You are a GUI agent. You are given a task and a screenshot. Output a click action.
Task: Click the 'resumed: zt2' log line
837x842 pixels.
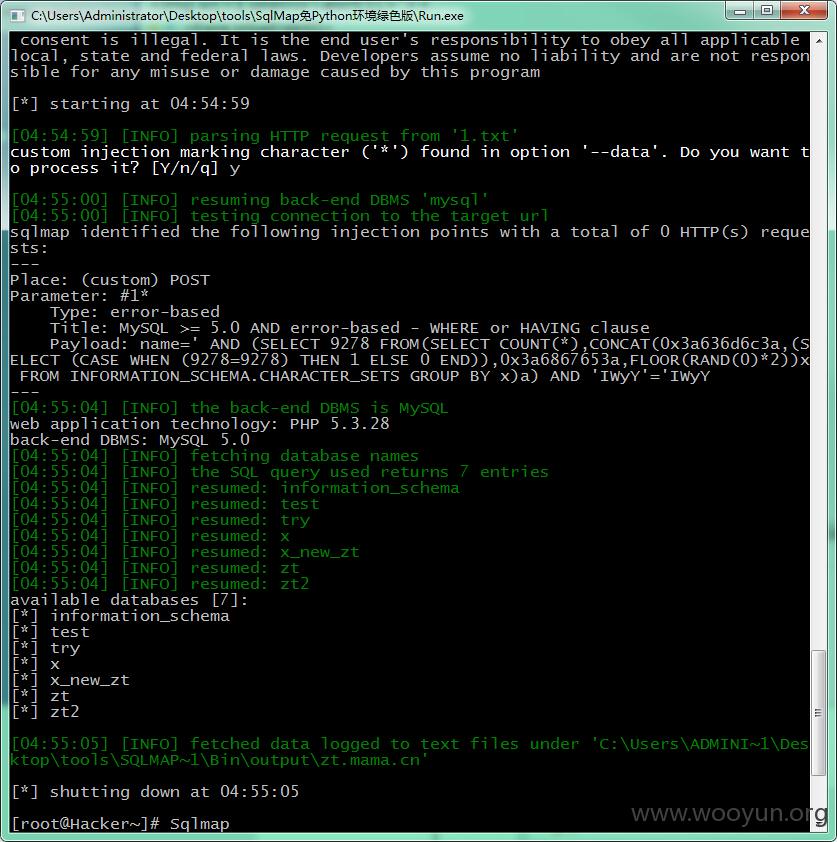(160, 584)
